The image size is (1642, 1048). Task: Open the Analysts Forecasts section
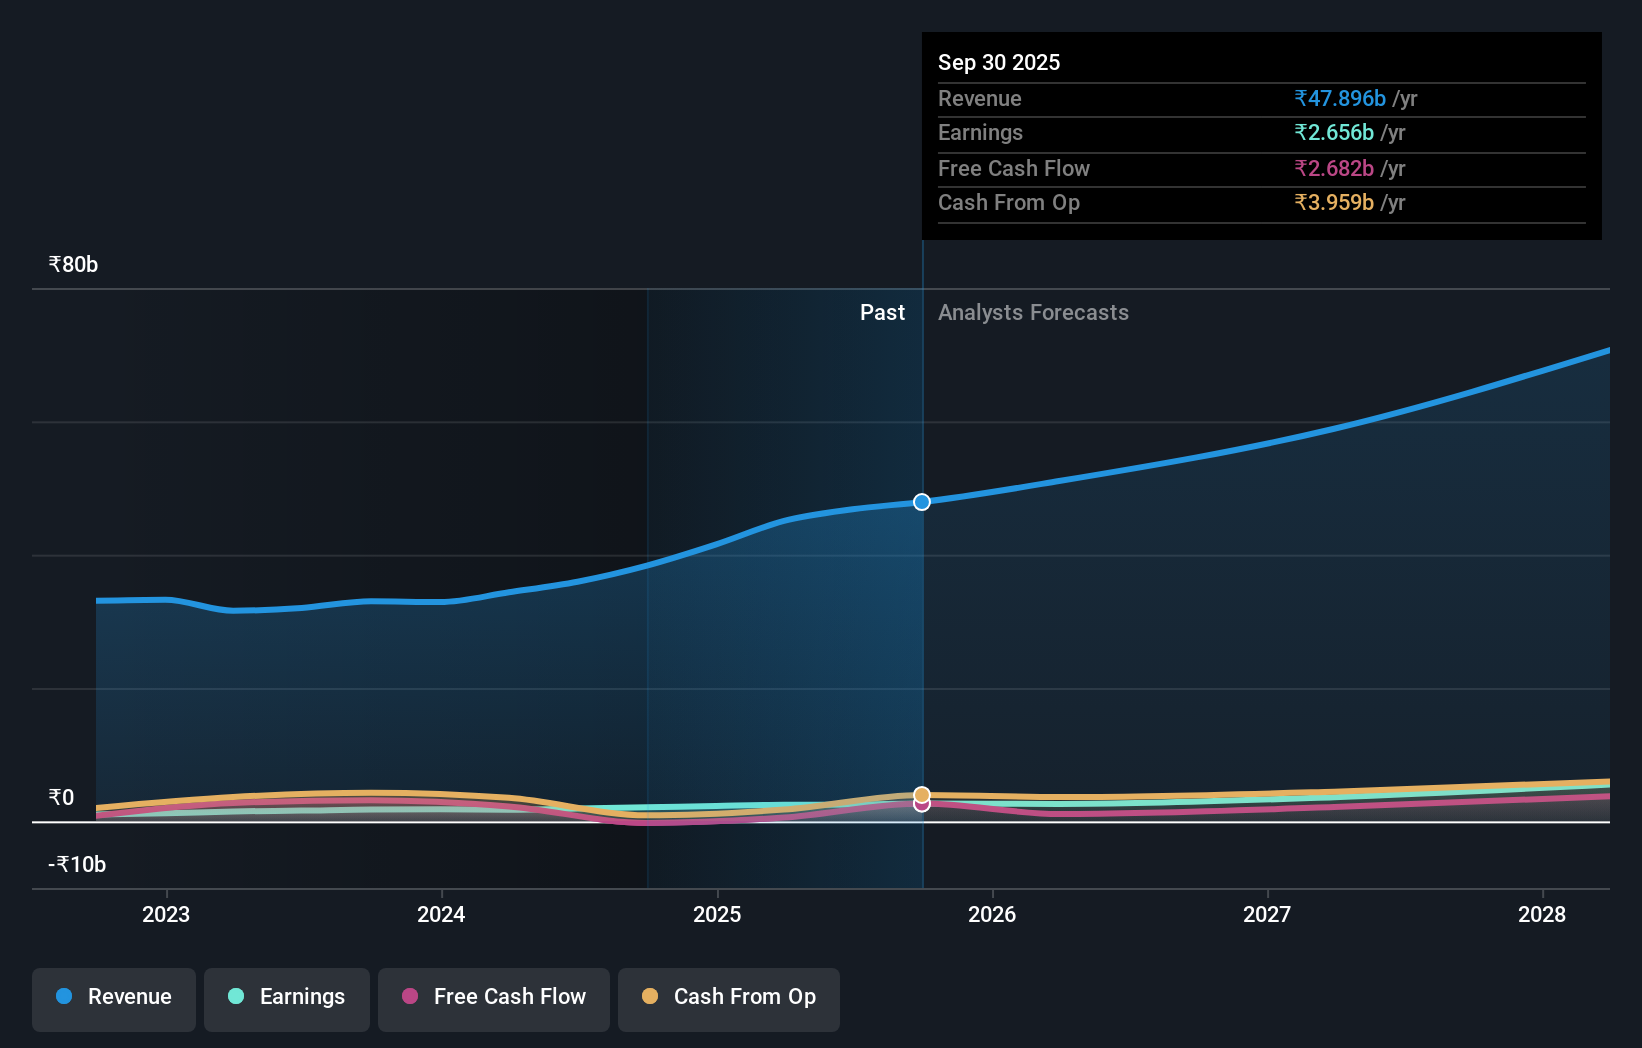tap(1033, 312)
